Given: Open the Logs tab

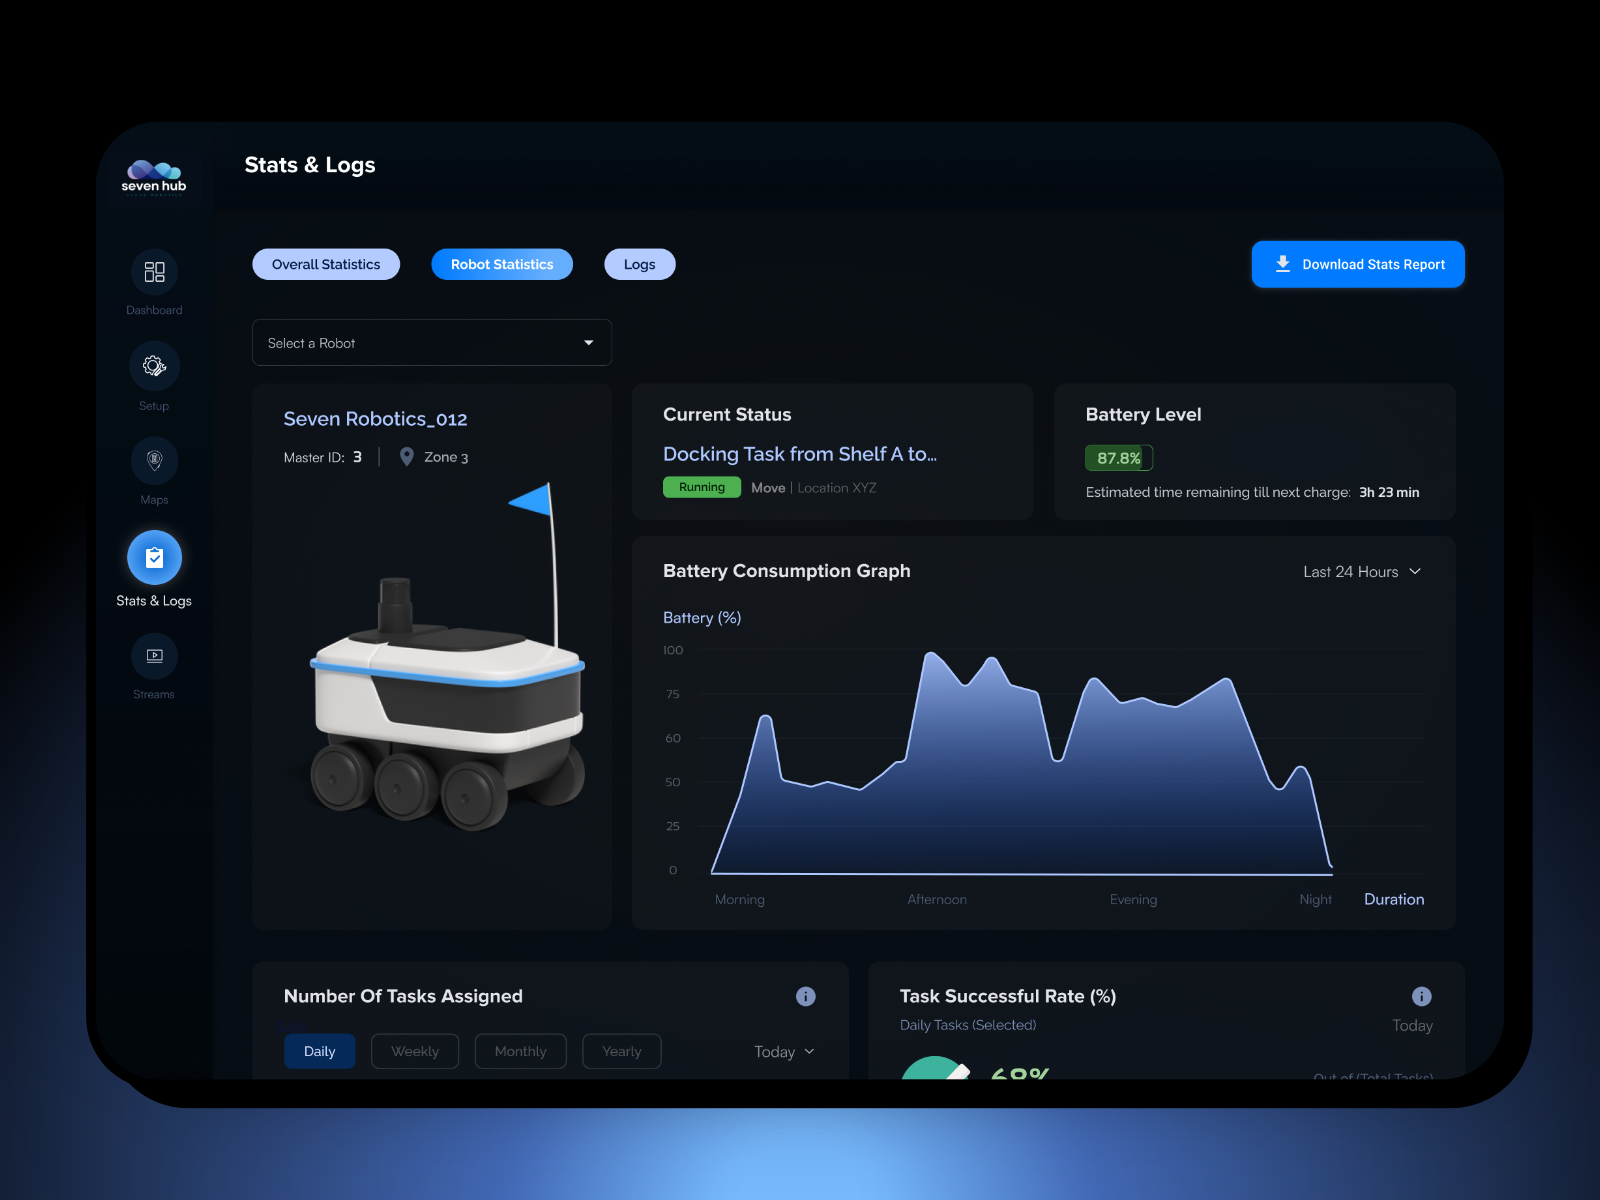Looking at the screenshot, I should 639,264.
